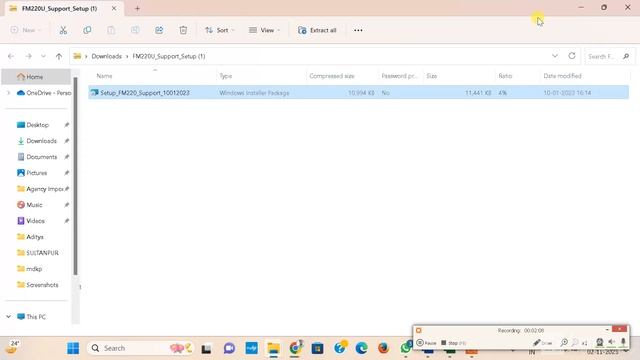Click FM220U_Support_Setup (1) in address path
The height and width of the screenshot is (360, 640).
(x=169, y=56)
